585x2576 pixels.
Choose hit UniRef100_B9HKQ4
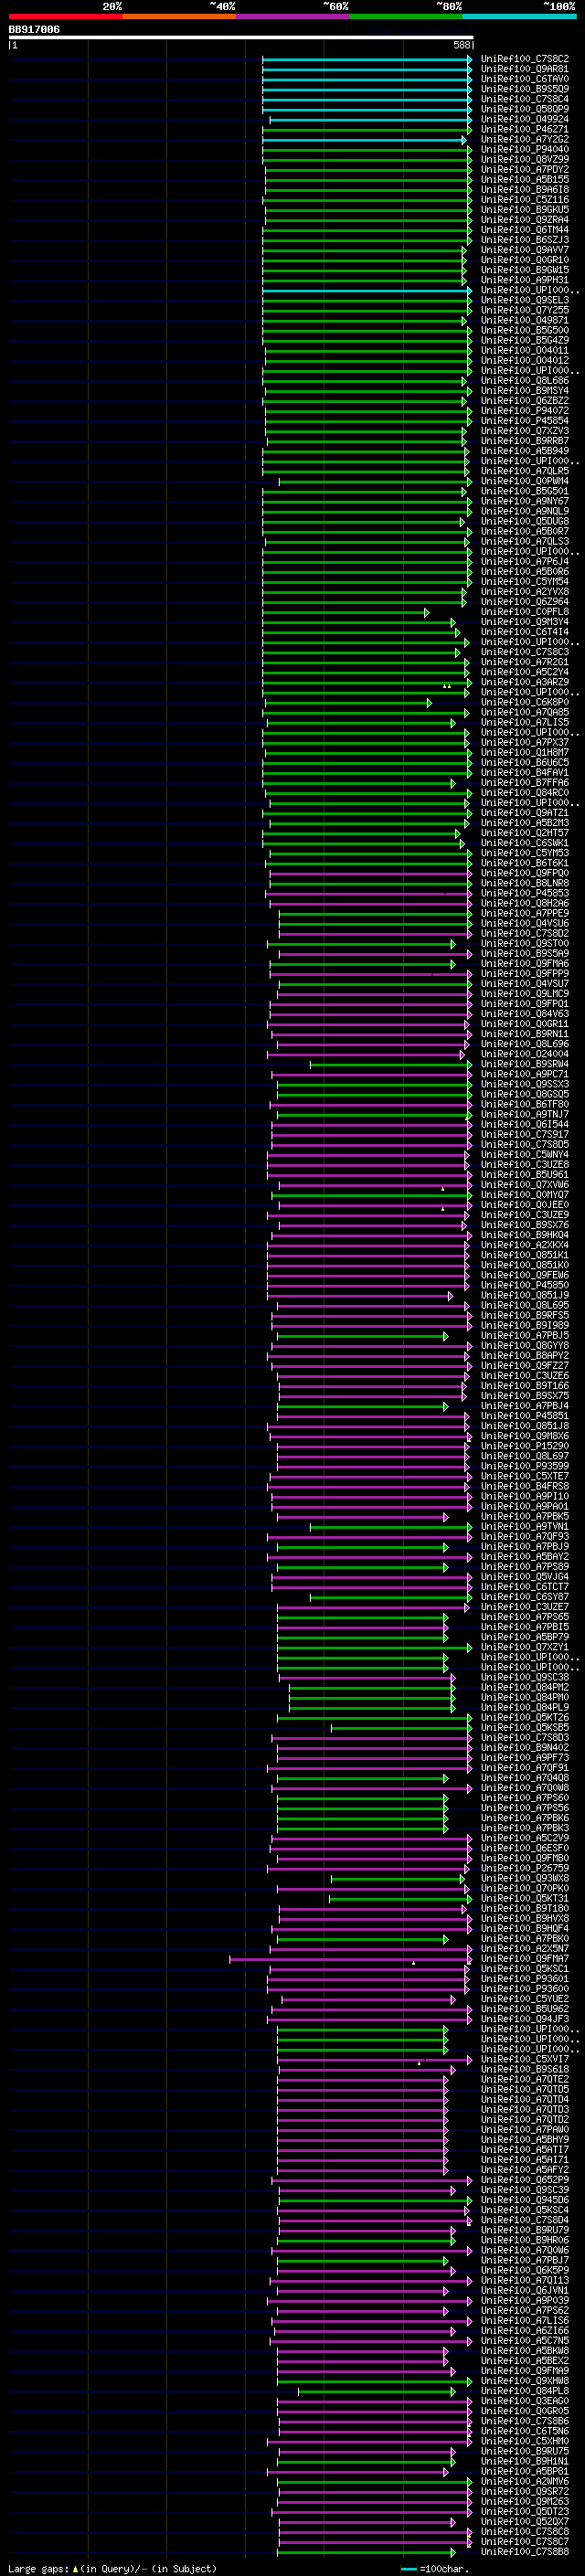pyautogui.click(x=525, y=1235)
